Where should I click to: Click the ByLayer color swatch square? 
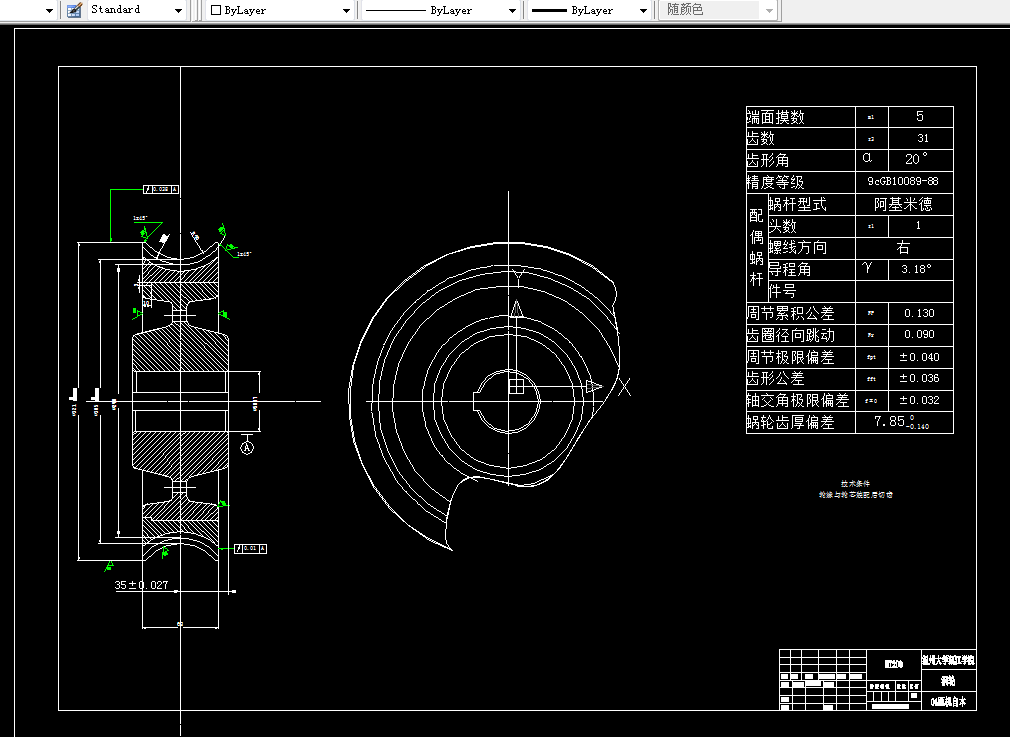click(x=216, y=10)
